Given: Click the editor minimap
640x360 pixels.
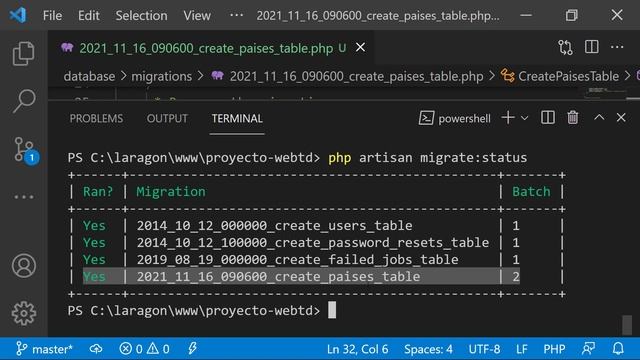Looking at the screenshot, I should [x=606, y=93].
